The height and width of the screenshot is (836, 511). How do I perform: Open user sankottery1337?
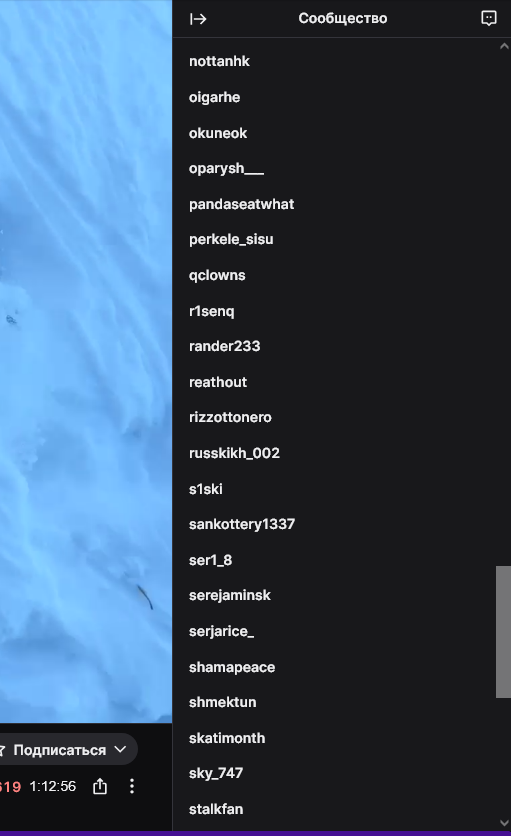(242, 525)
